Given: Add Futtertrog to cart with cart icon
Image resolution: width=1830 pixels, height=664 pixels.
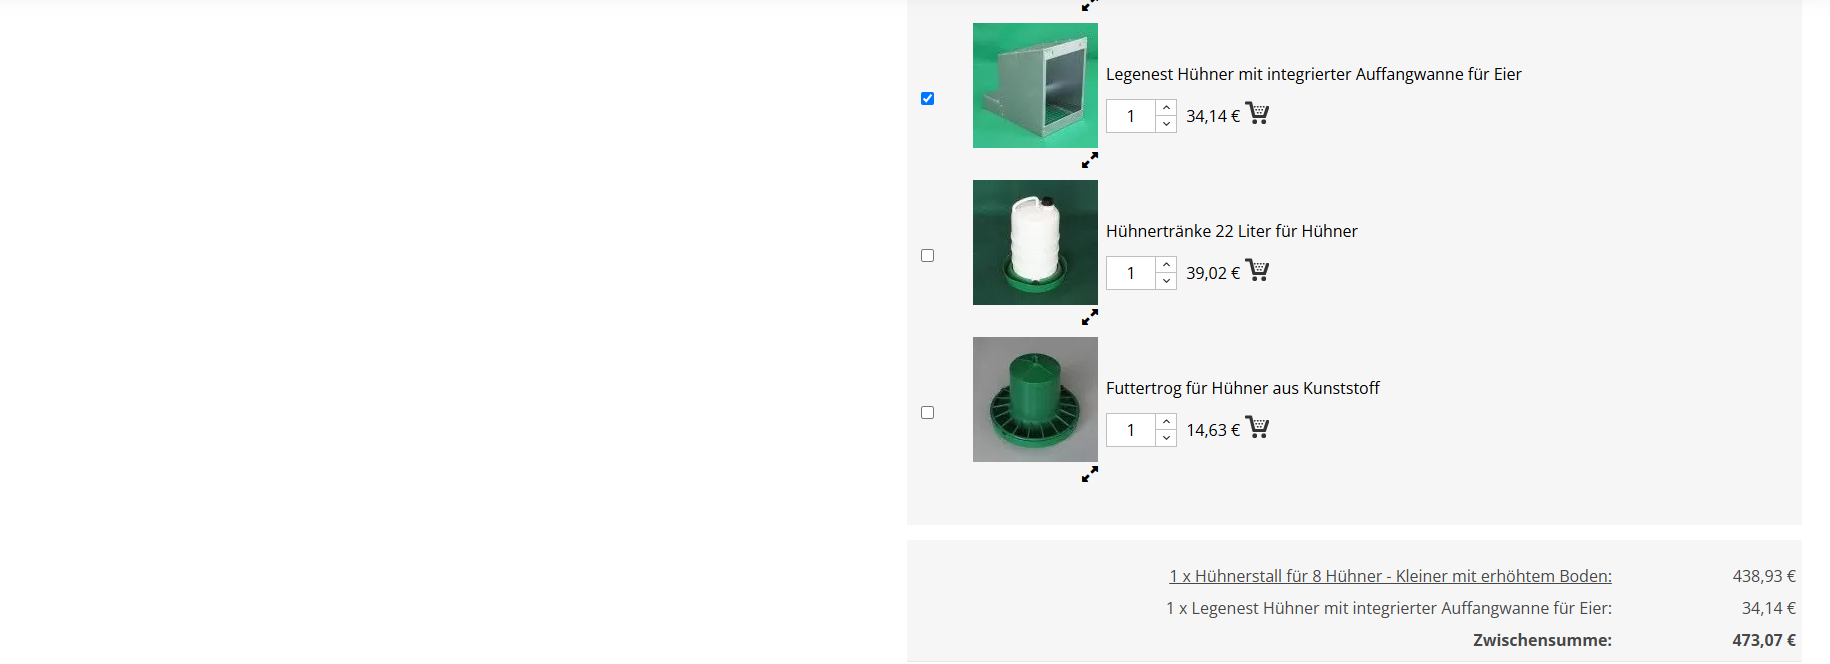Looking at the screenshot, I should tap(1257, 427).
